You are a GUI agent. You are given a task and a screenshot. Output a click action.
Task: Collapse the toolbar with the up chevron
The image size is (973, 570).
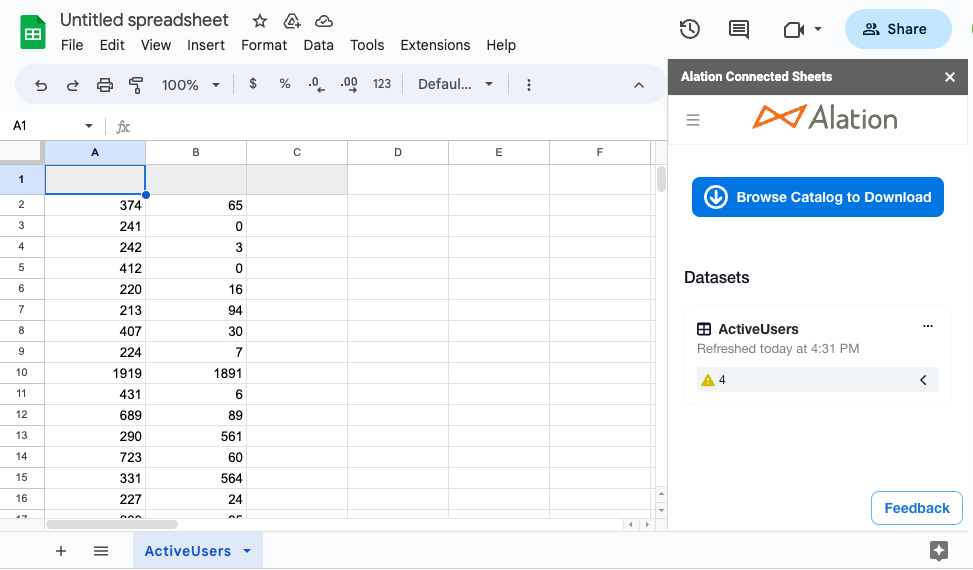639,85
